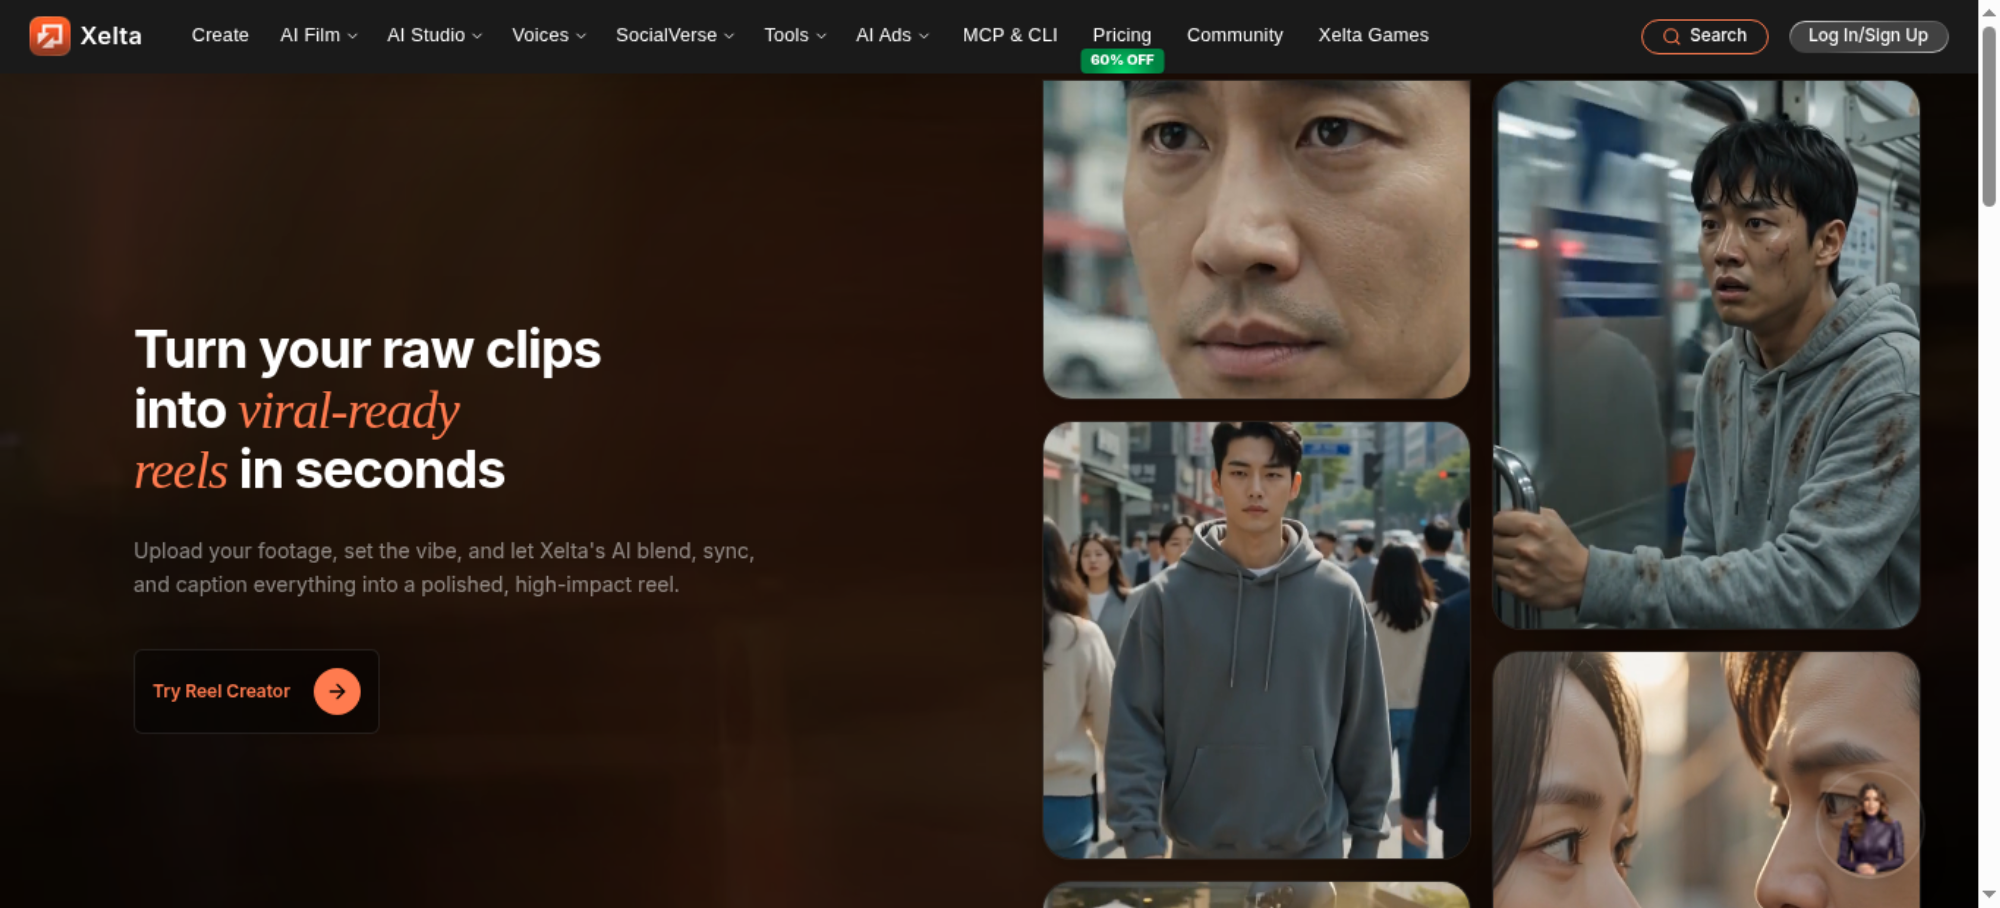Image resolution: width=2000 pixels, height=908 pixels.
Task: Click the Try Reel Creator button
Action: tap(257, 691)
